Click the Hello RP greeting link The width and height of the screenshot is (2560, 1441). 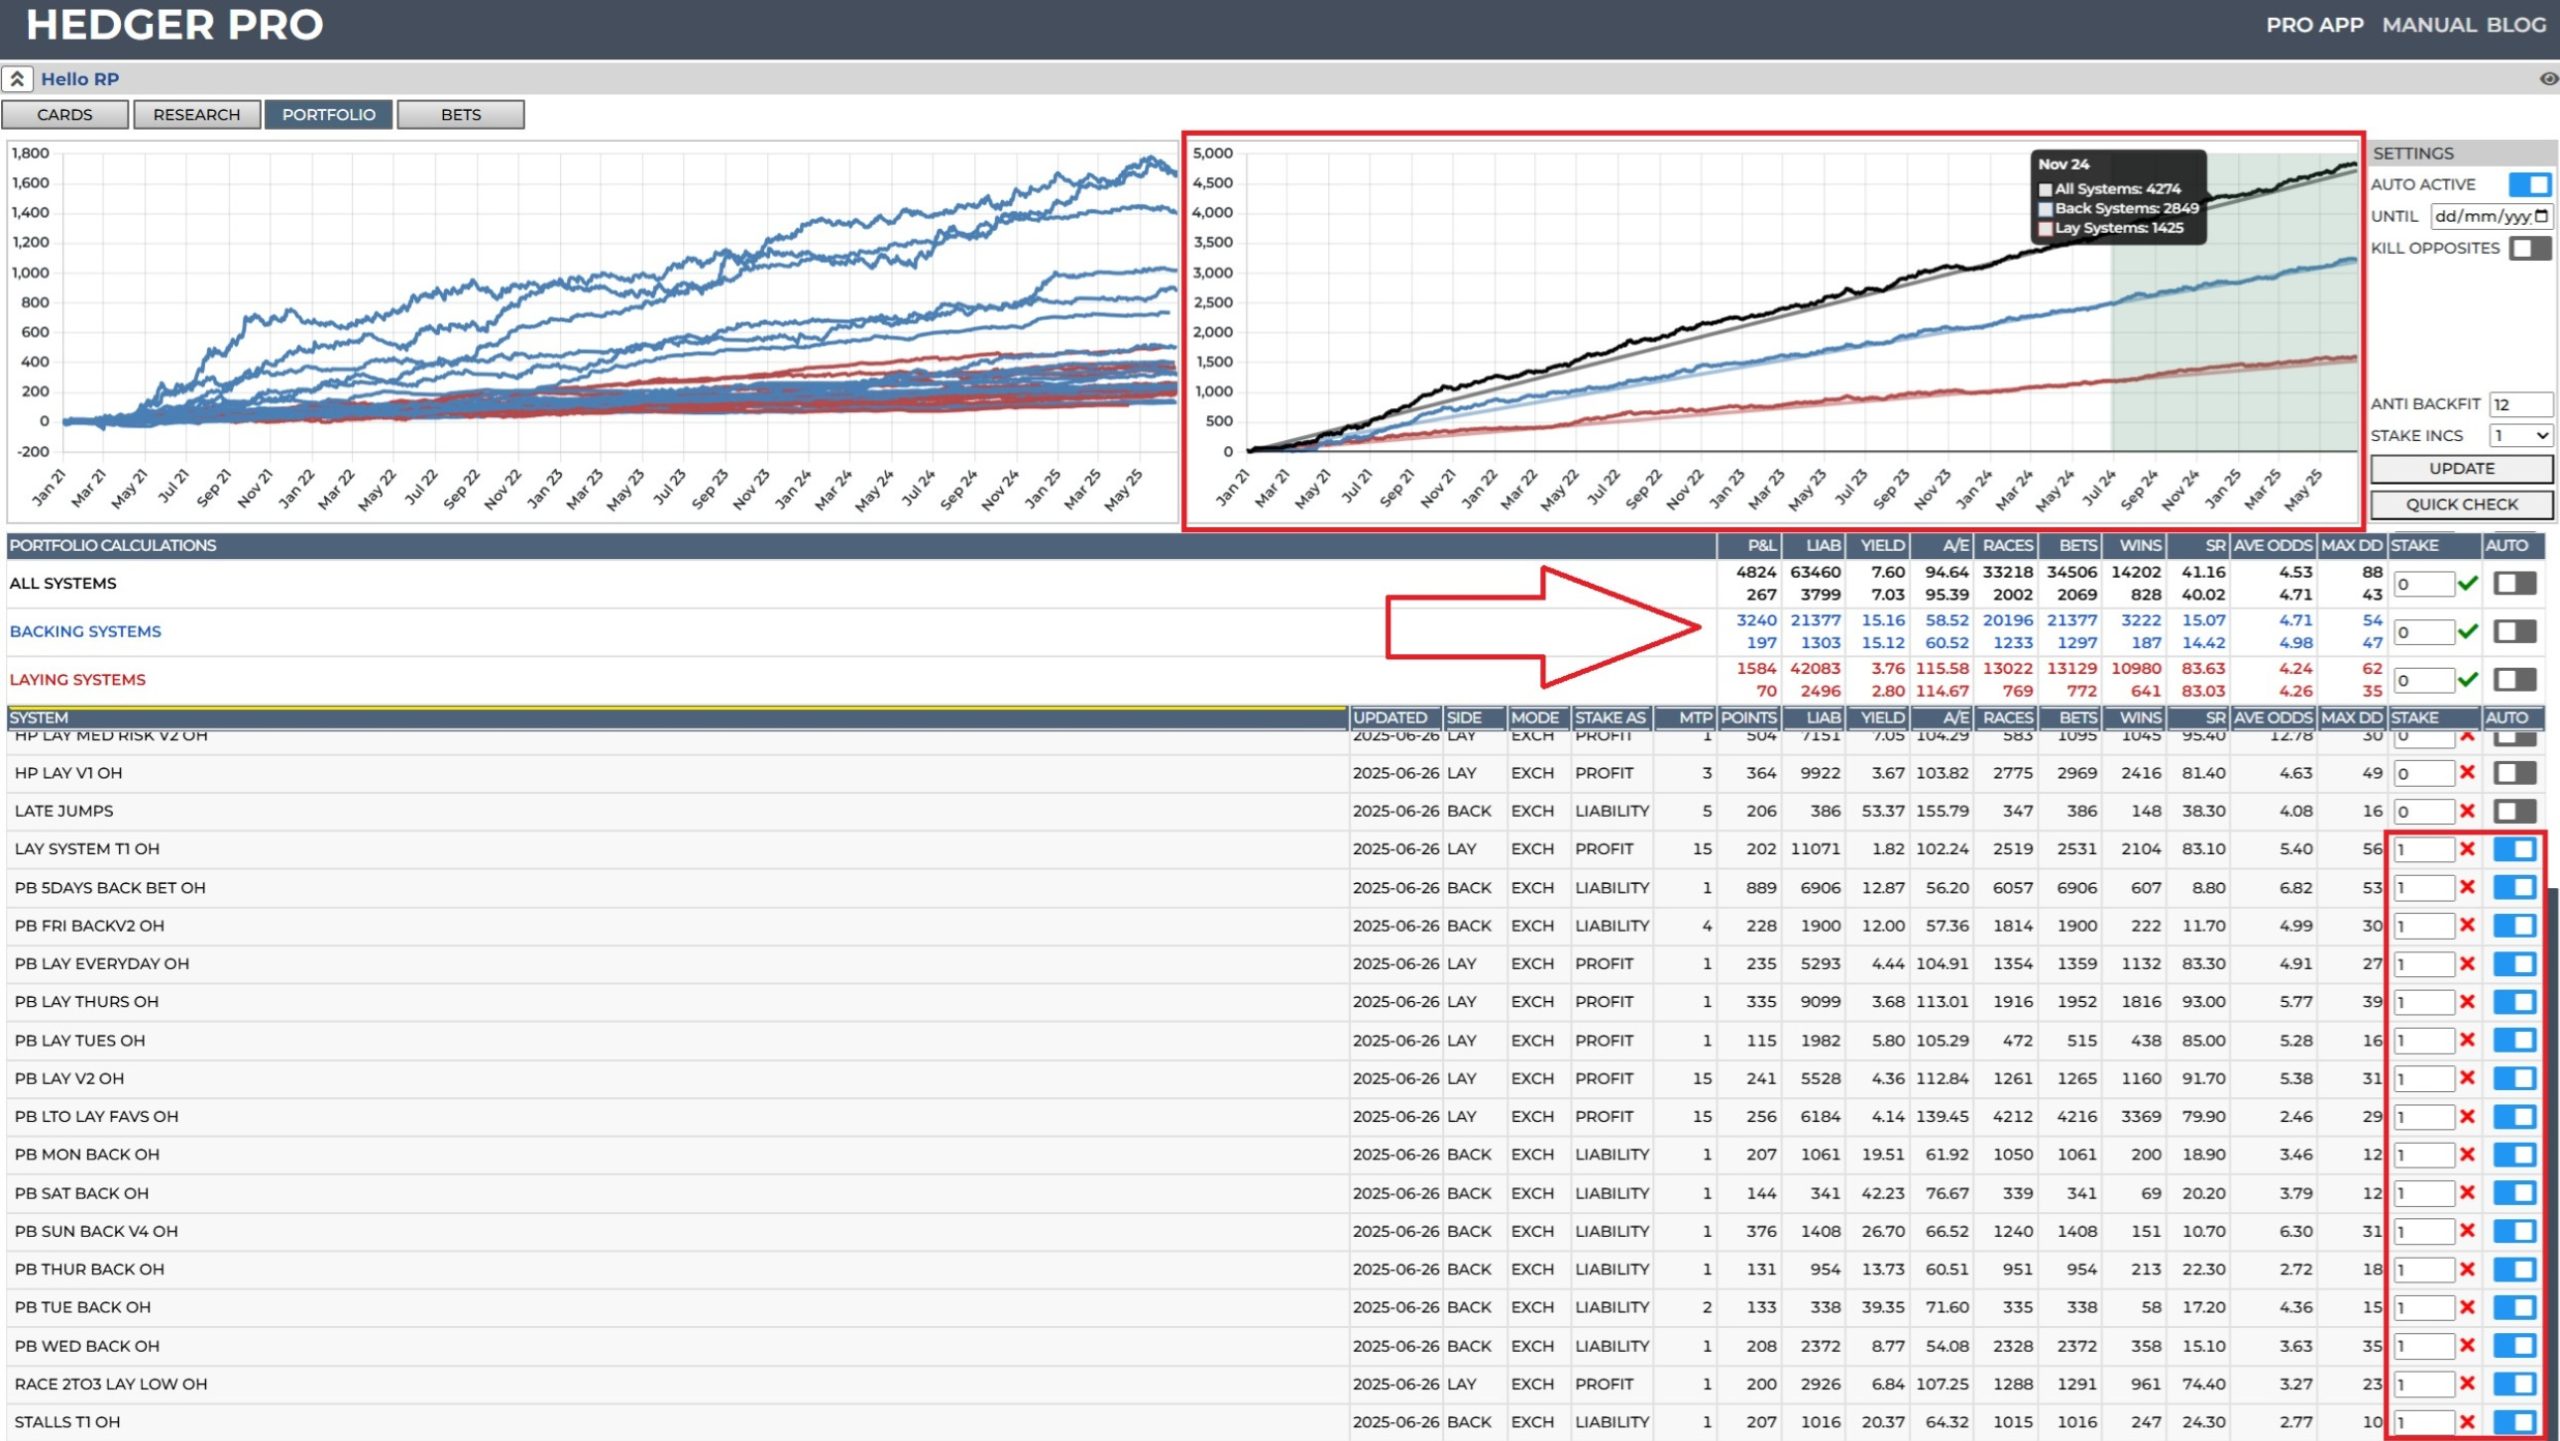point(80,79)
